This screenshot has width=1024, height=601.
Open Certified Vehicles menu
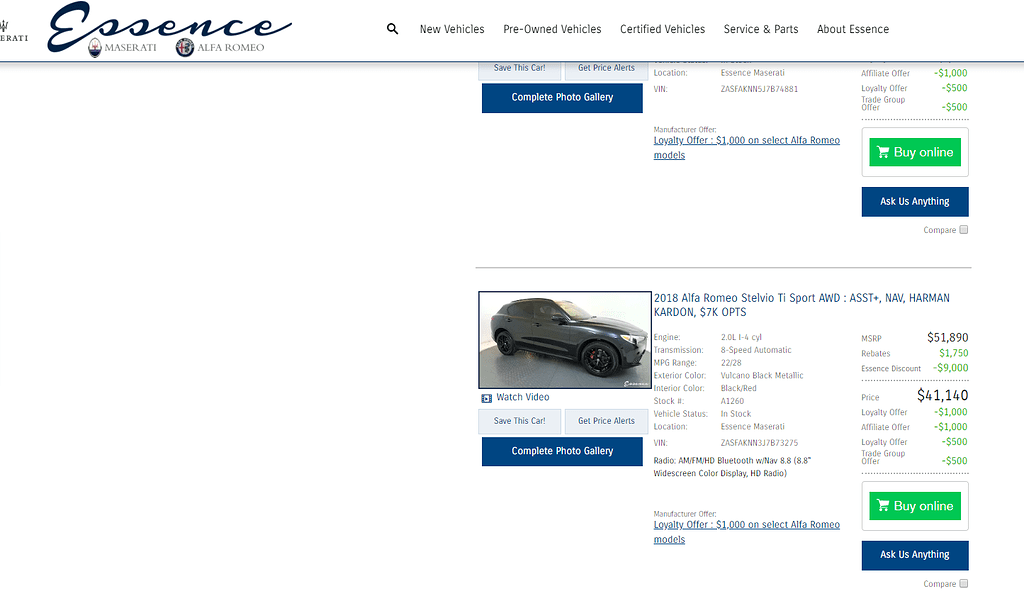(x=662, y=29)
